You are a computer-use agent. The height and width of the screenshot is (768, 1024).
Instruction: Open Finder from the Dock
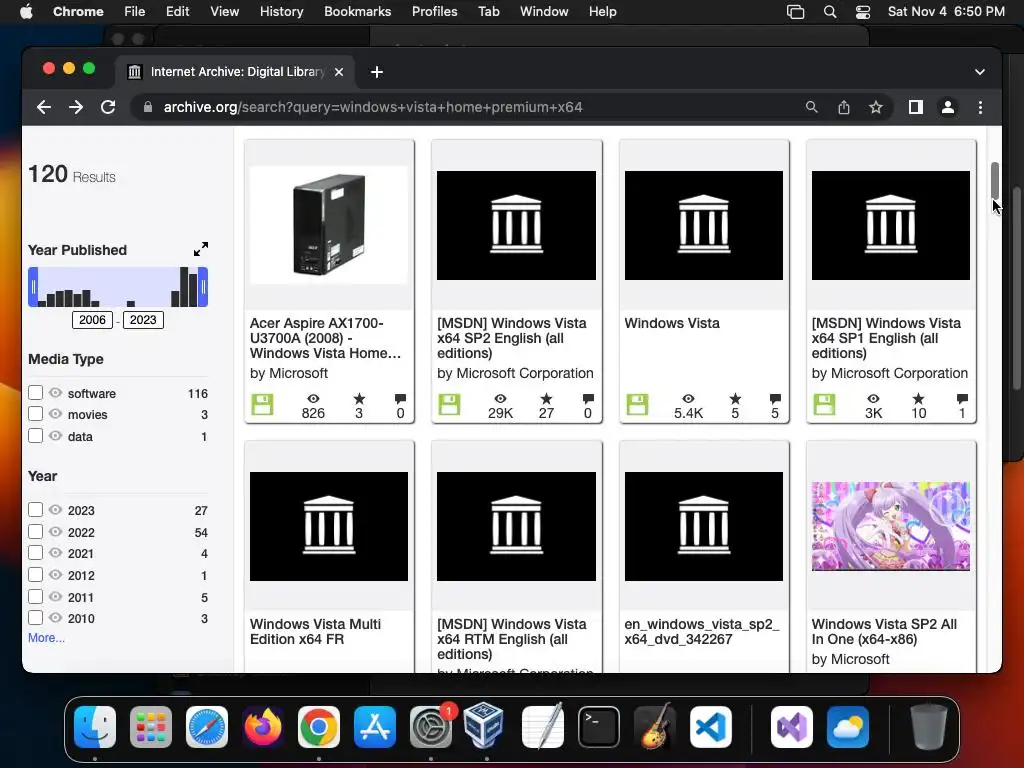coord(95,727)
